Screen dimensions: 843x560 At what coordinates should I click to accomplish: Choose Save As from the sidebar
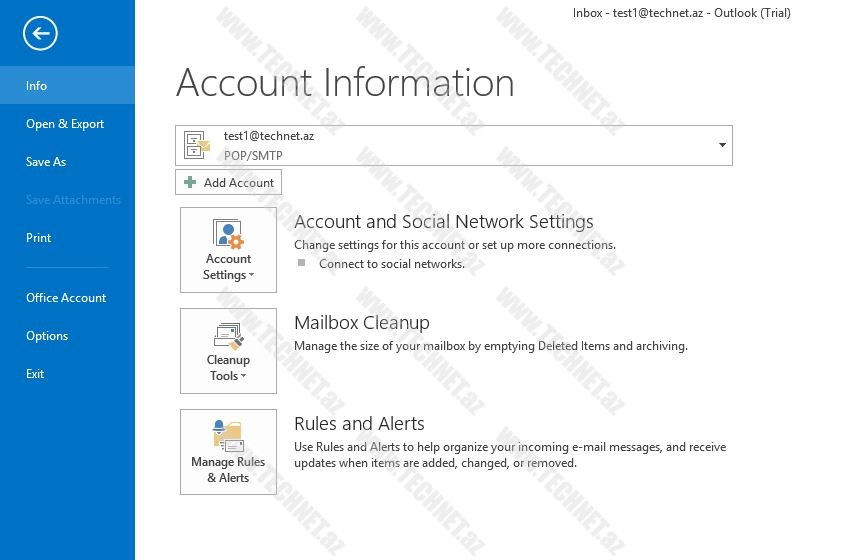click(x=46, y=162)
